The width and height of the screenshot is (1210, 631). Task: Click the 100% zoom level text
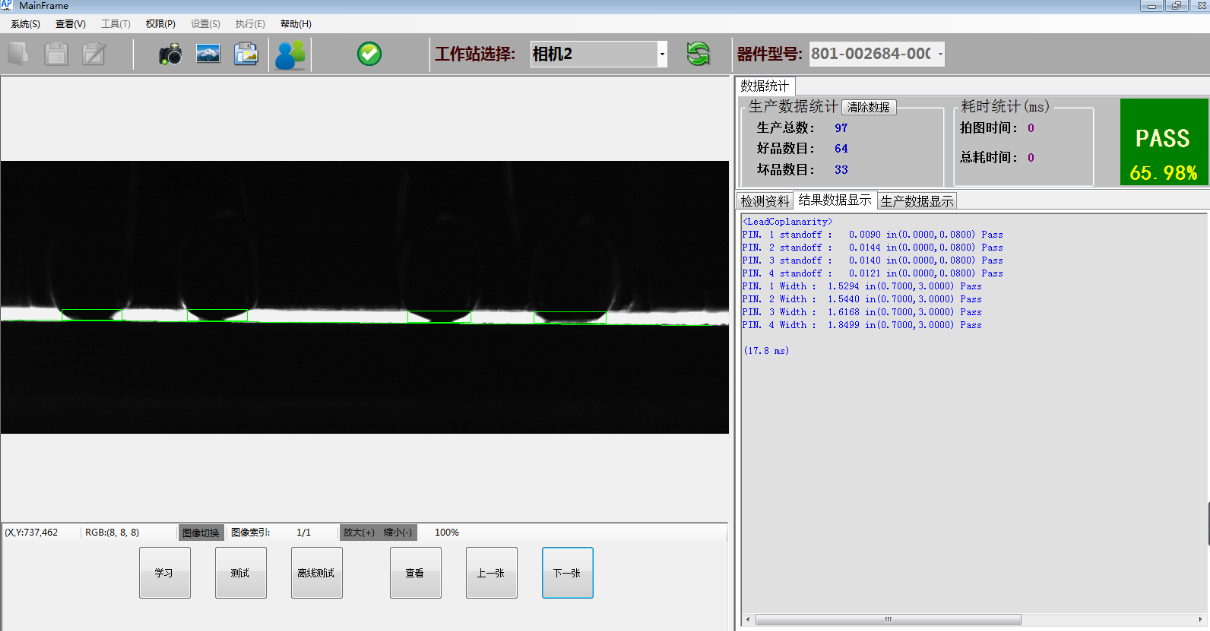tap(447, 533)
